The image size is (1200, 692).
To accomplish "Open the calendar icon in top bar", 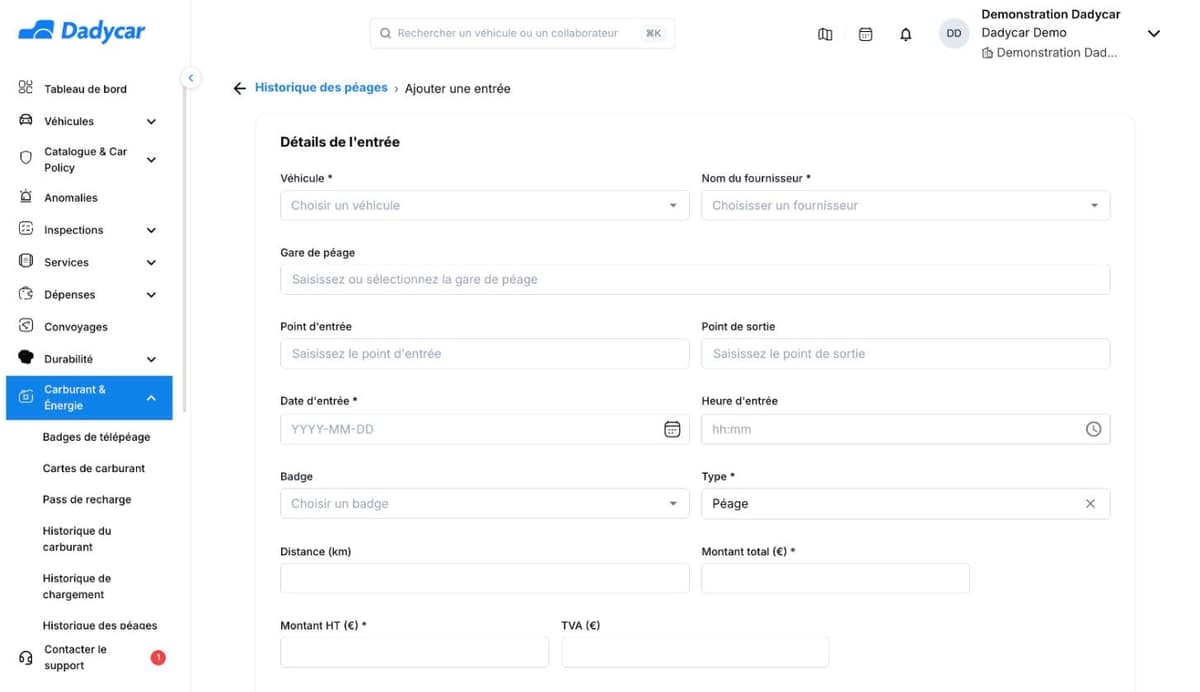I will pyautogui.click(x=866, y=34).
